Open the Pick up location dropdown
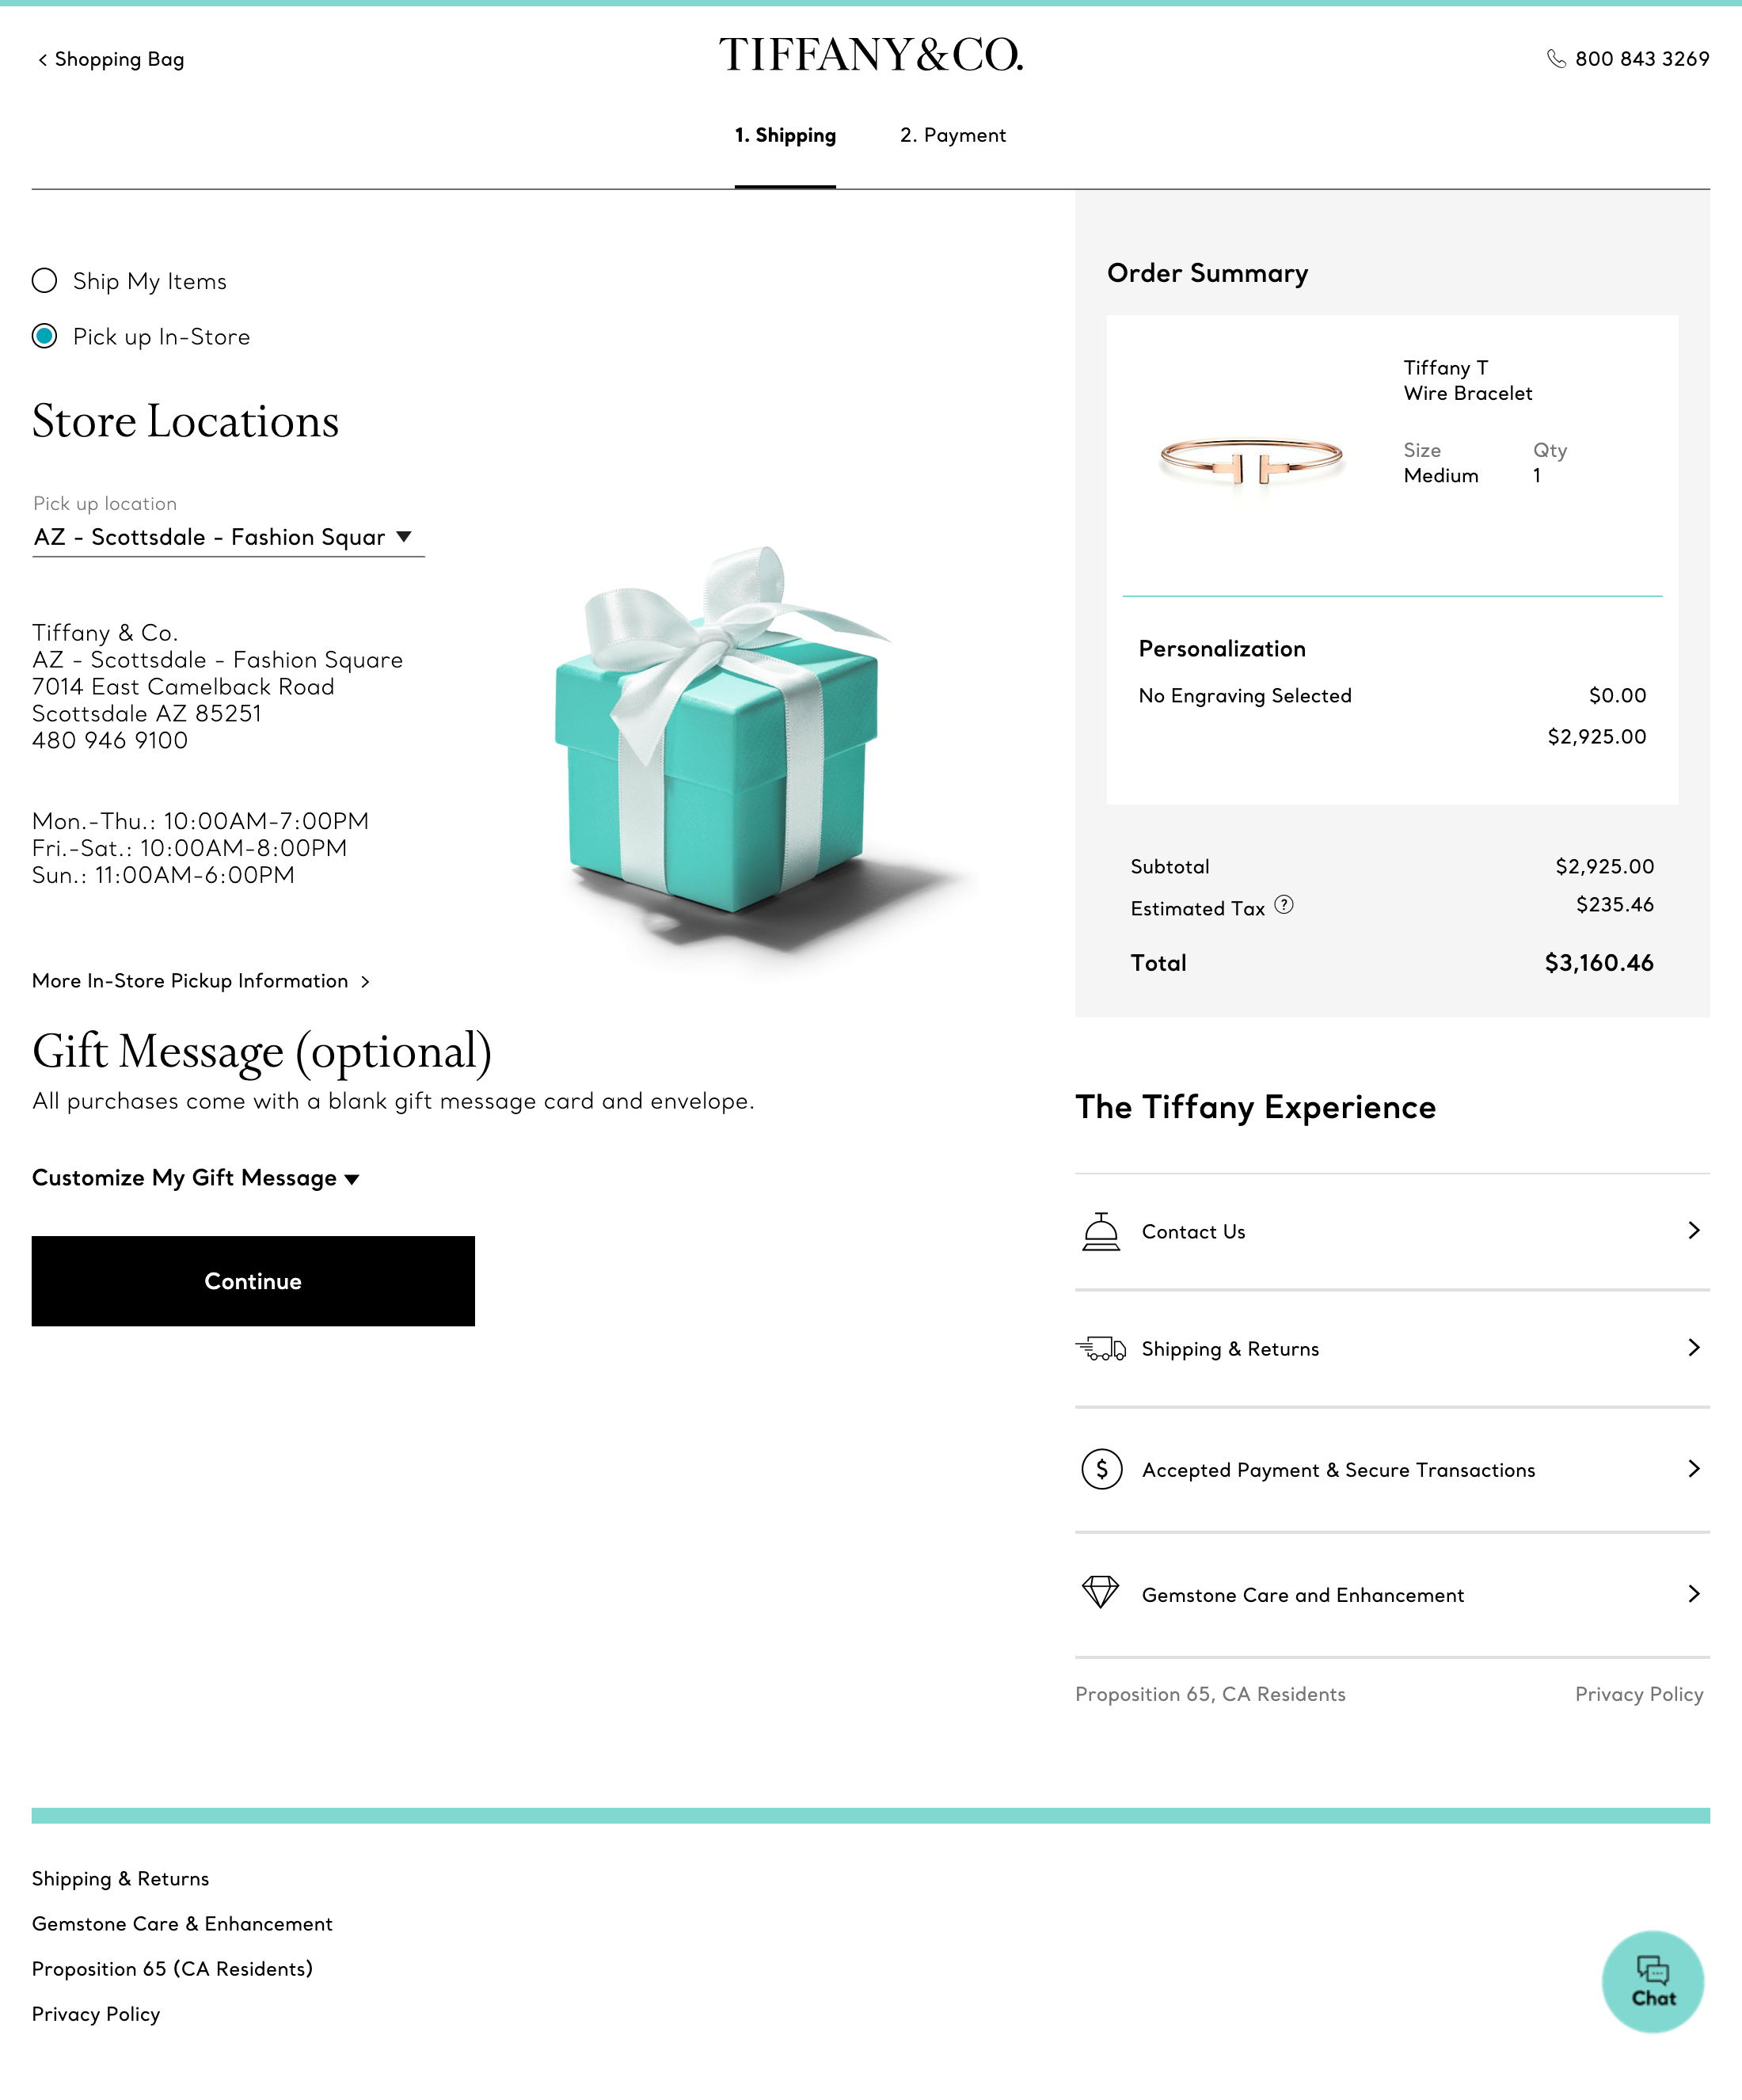 pos(228,537)
